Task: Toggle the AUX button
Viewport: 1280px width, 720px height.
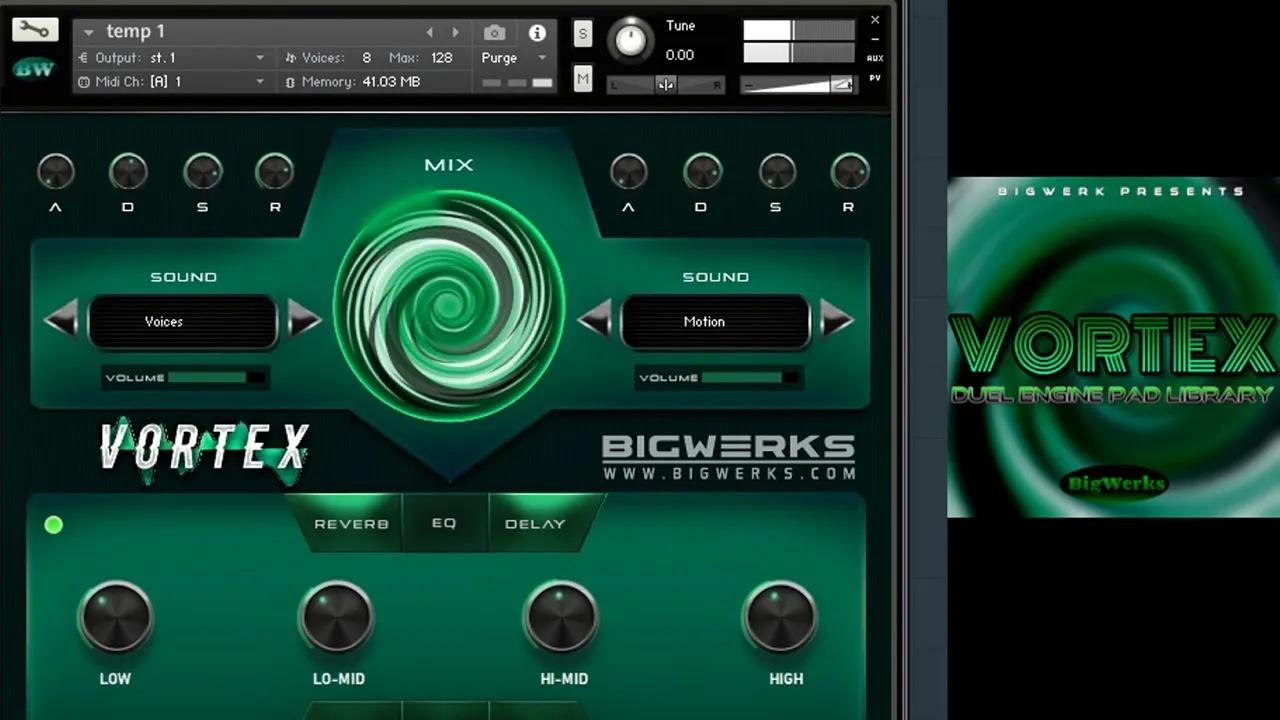Action: click(x=875, y=58)
